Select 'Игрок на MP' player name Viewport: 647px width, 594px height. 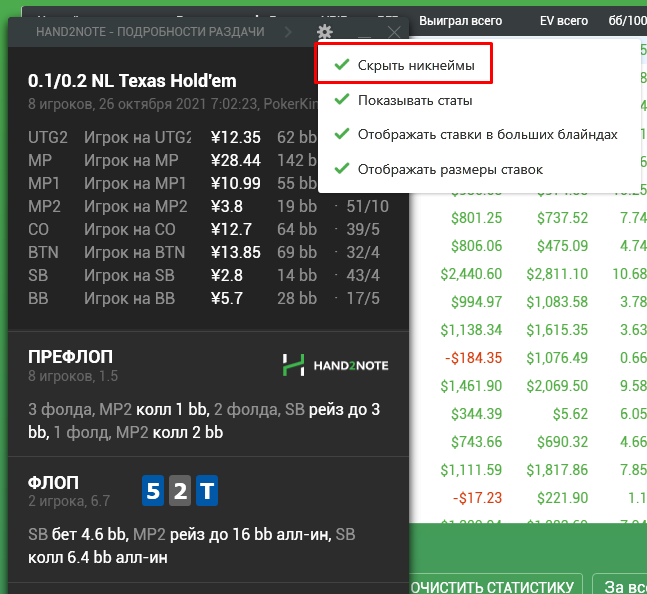131,160
